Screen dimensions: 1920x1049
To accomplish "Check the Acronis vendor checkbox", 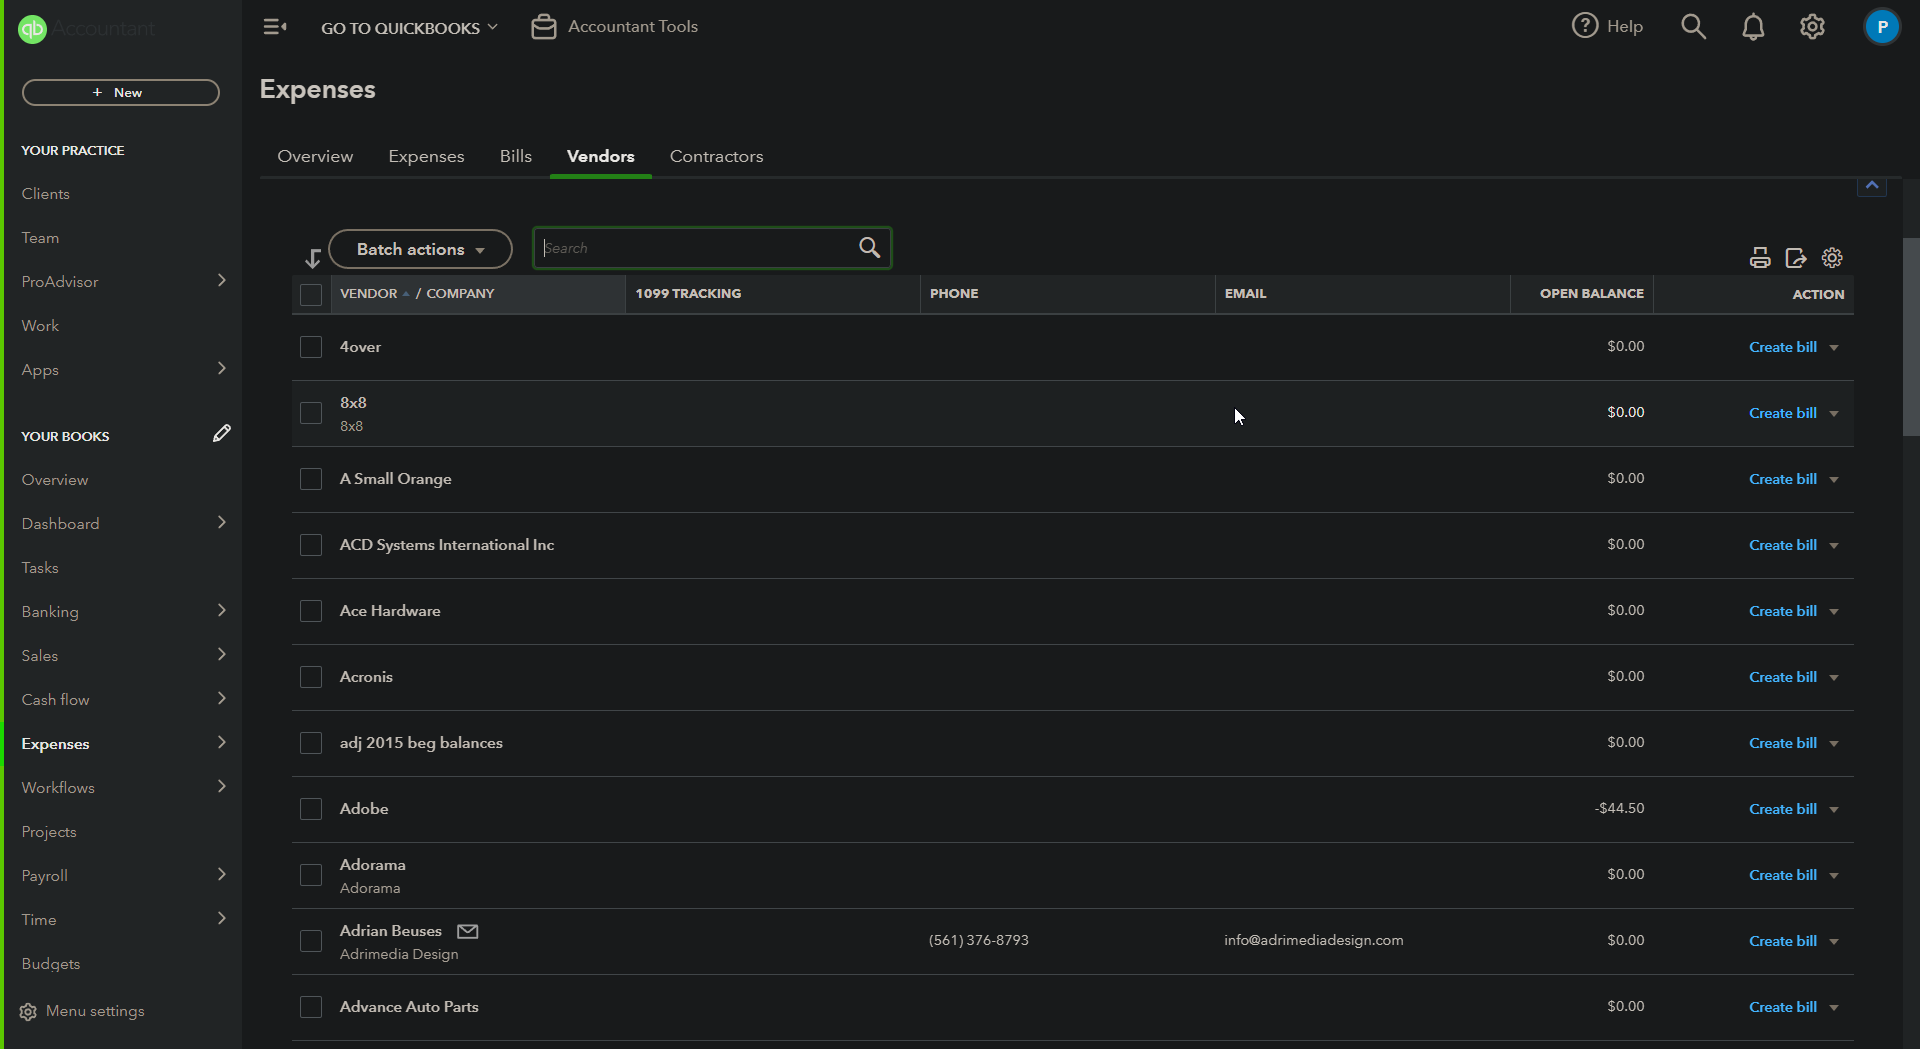I will coord(311,677).
